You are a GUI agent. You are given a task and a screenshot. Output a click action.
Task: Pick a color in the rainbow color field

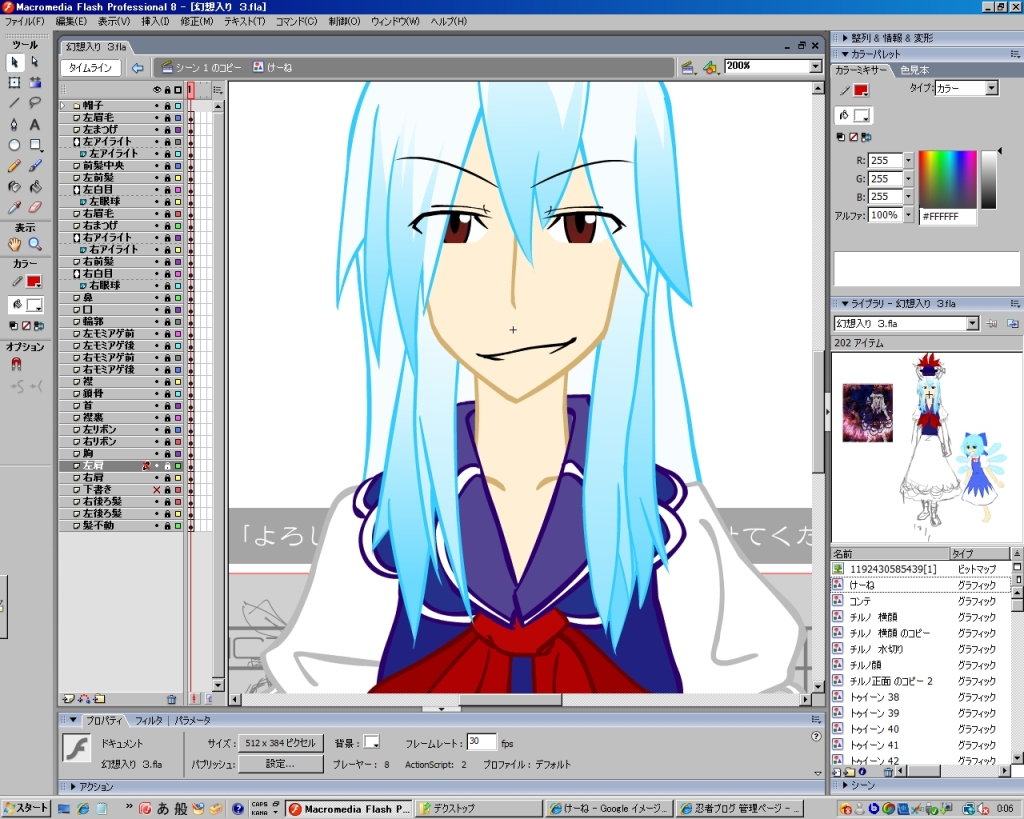948,180
